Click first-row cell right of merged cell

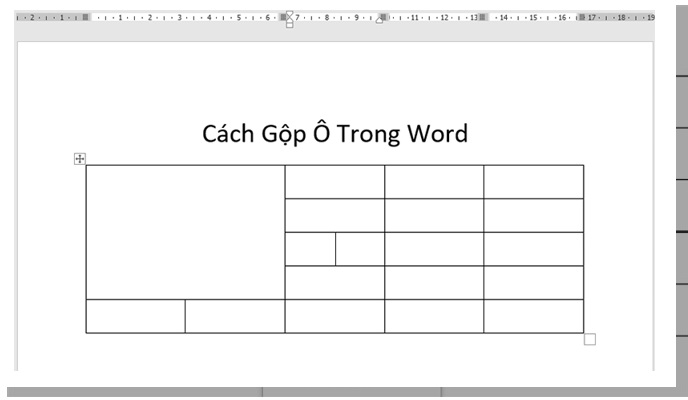335,182
